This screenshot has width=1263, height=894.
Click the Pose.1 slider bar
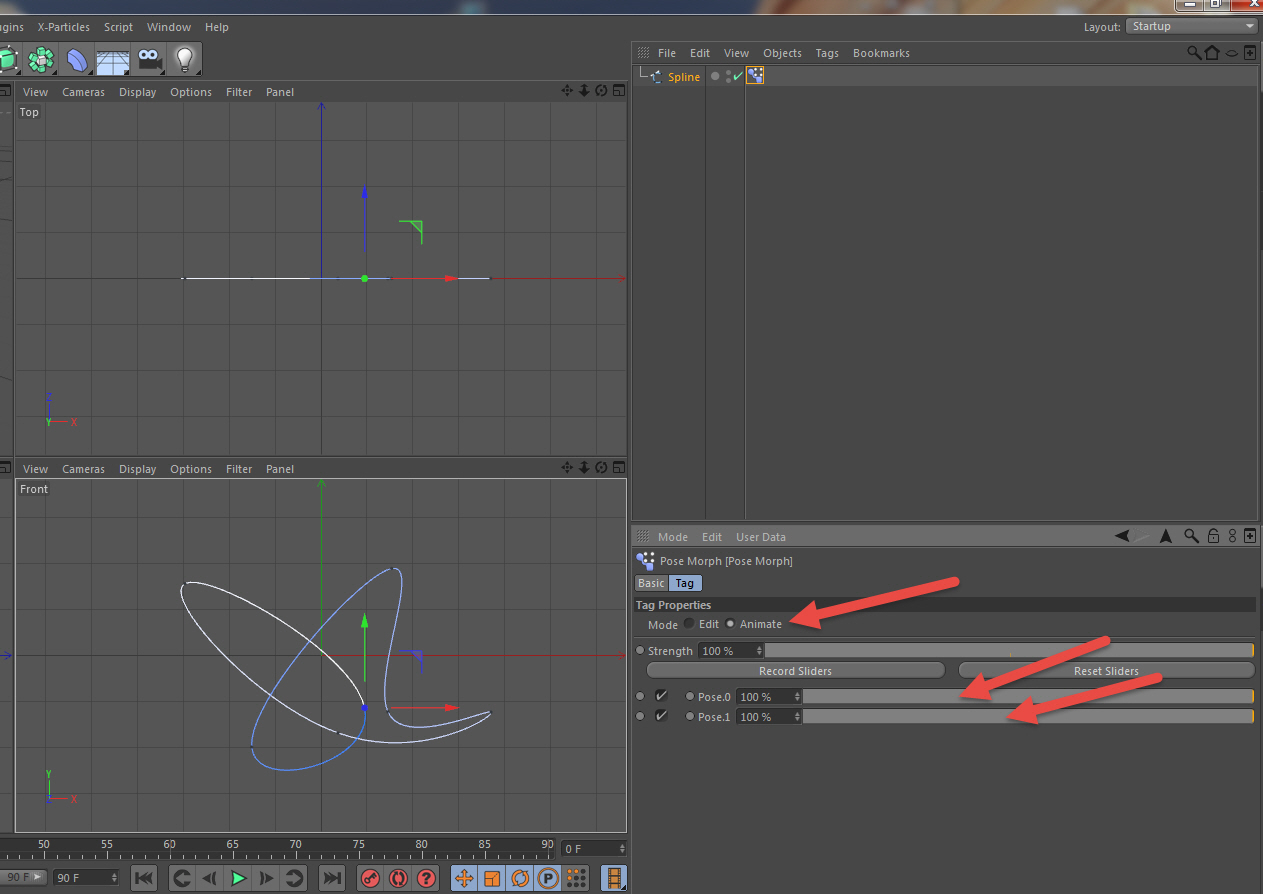tap(1028, 716)
